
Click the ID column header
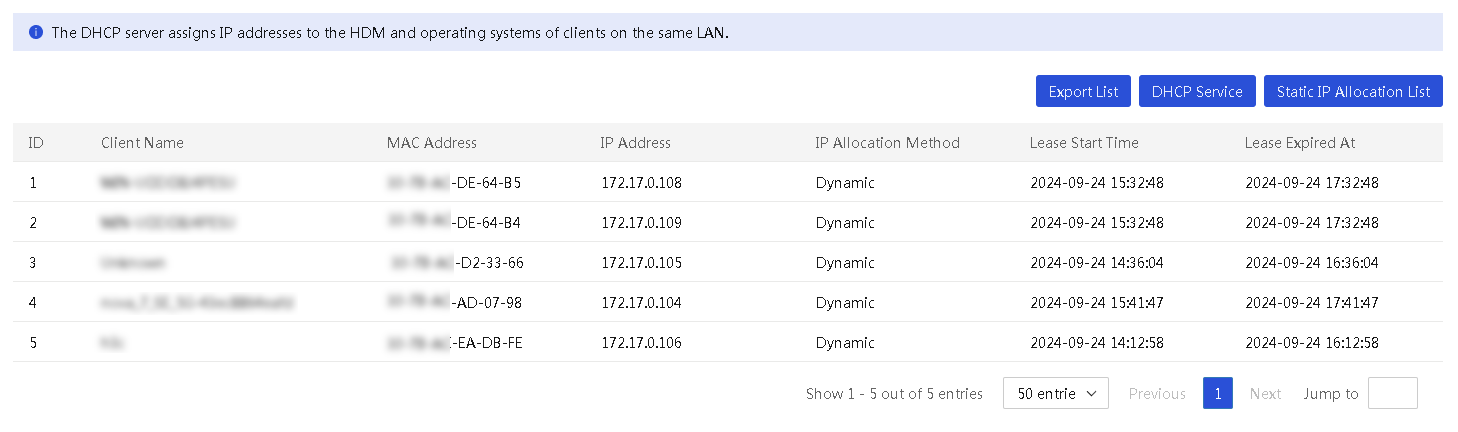coord(36,143)
